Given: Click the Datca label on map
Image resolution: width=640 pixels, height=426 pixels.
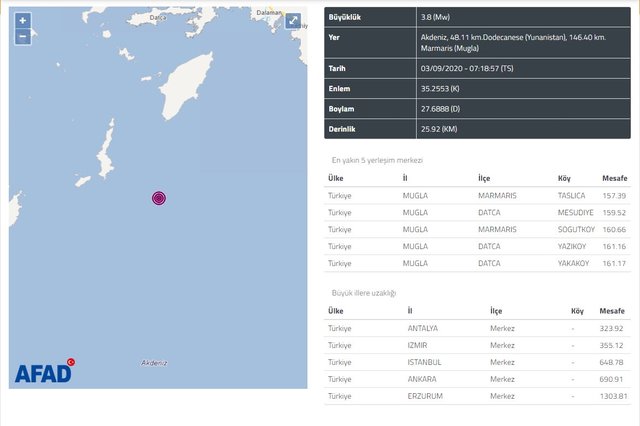Looking at the screenshot, I should (156, 17).
